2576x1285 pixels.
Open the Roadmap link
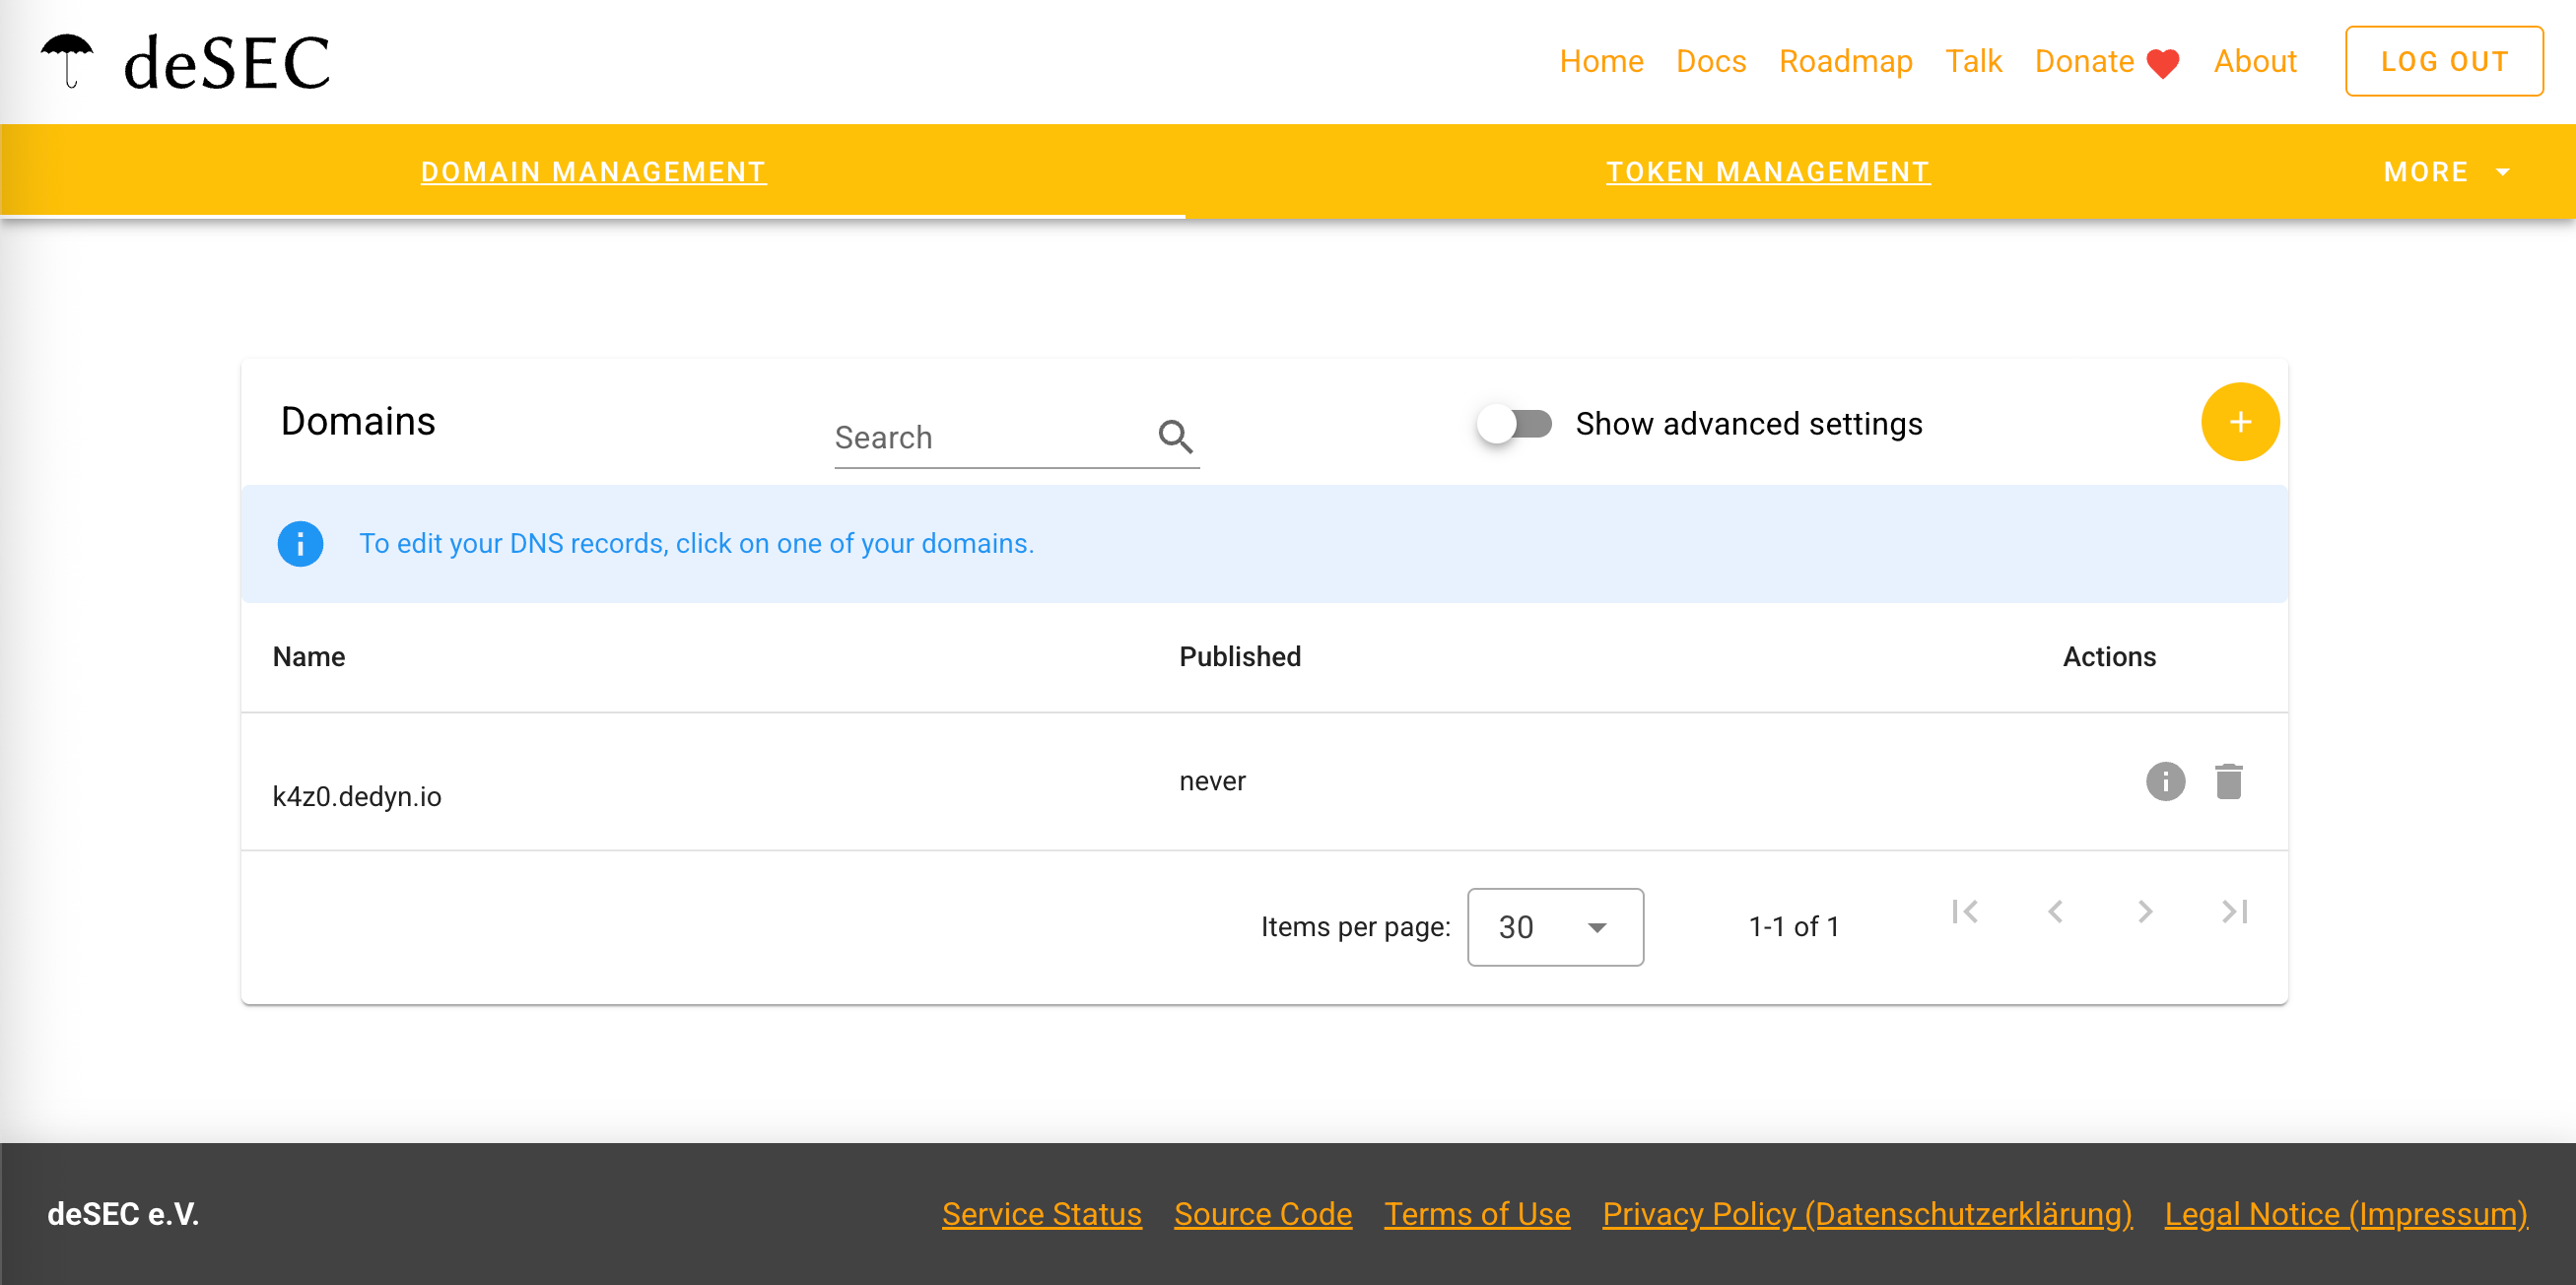pos(1845,61)
